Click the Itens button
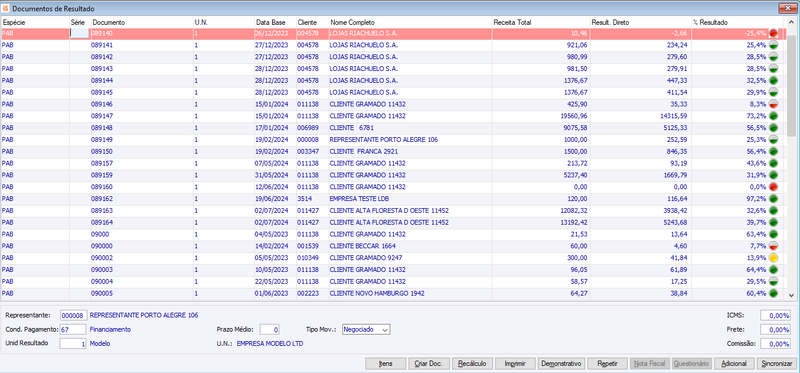 385,364
